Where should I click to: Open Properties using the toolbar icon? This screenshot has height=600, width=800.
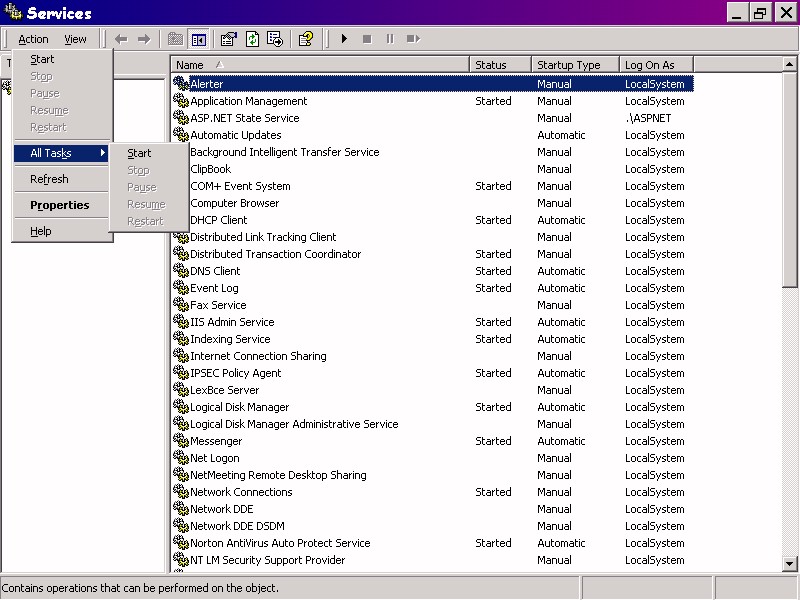[228, 39]
